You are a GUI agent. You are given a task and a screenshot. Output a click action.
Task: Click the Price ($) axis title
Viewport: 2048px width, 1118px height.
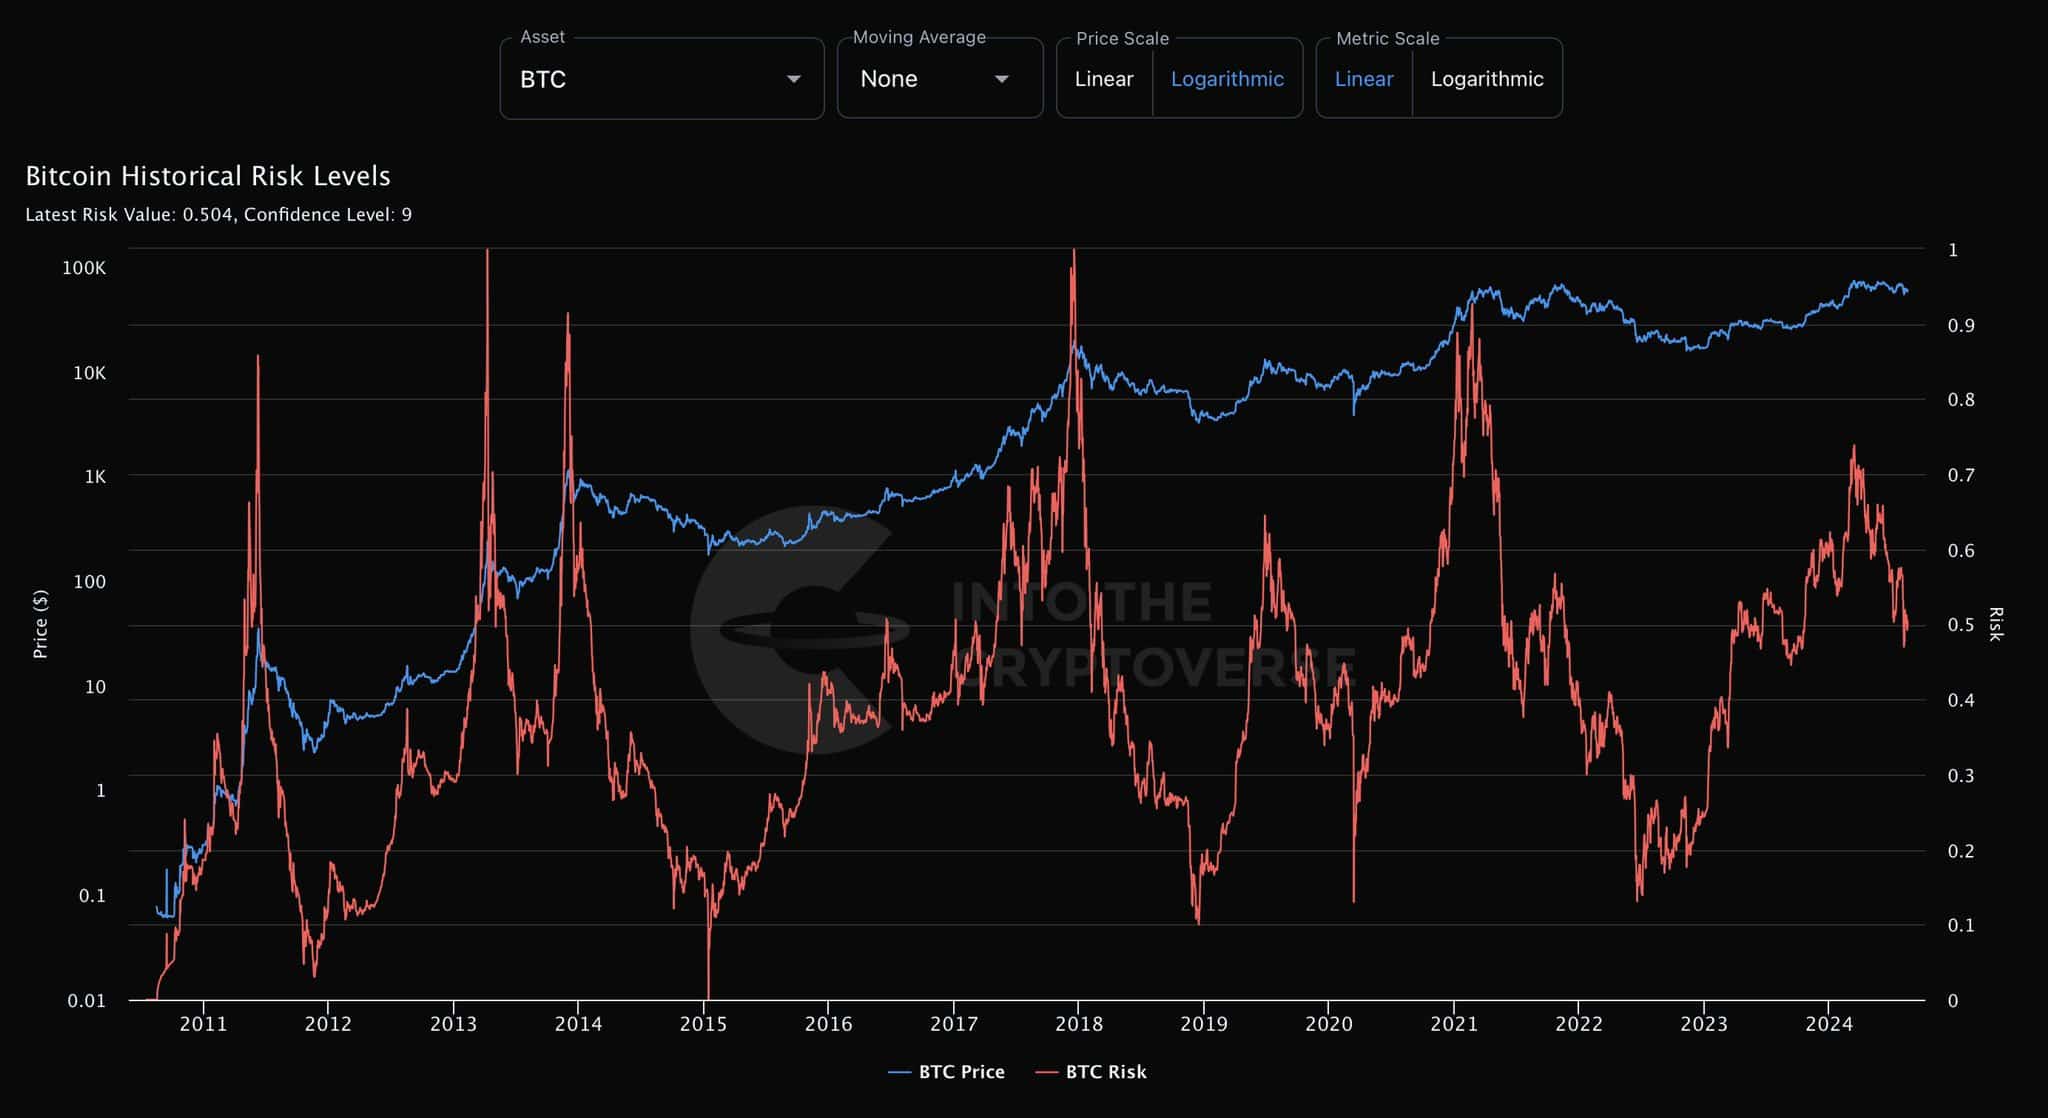pos(40,624)
